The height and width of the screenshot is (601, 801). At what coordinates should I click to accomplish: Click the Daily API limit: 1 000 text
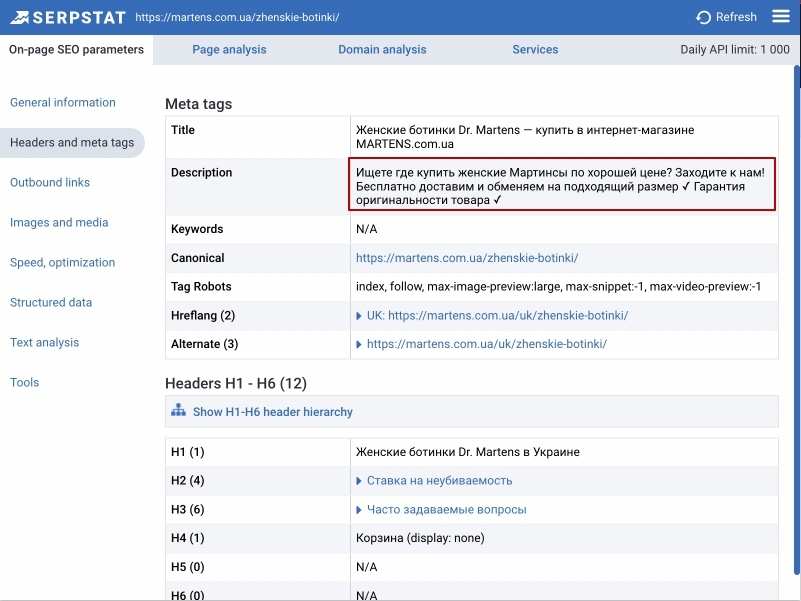[735, 50]
